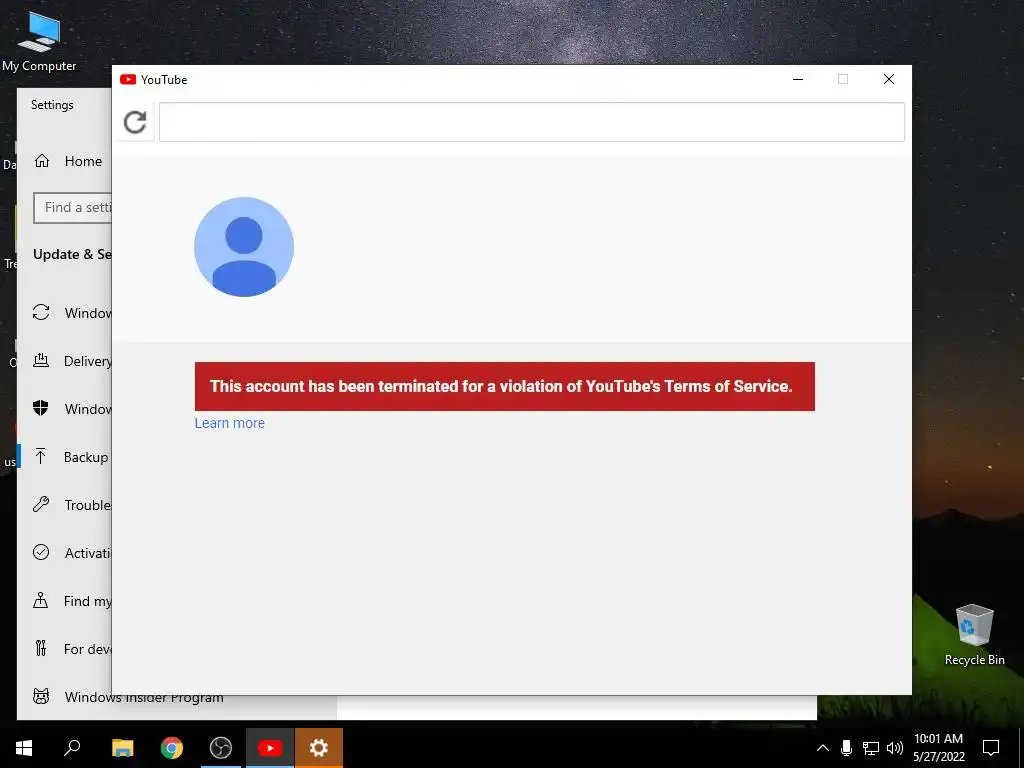Select Find my device in Settings

[x=88, y=601]
